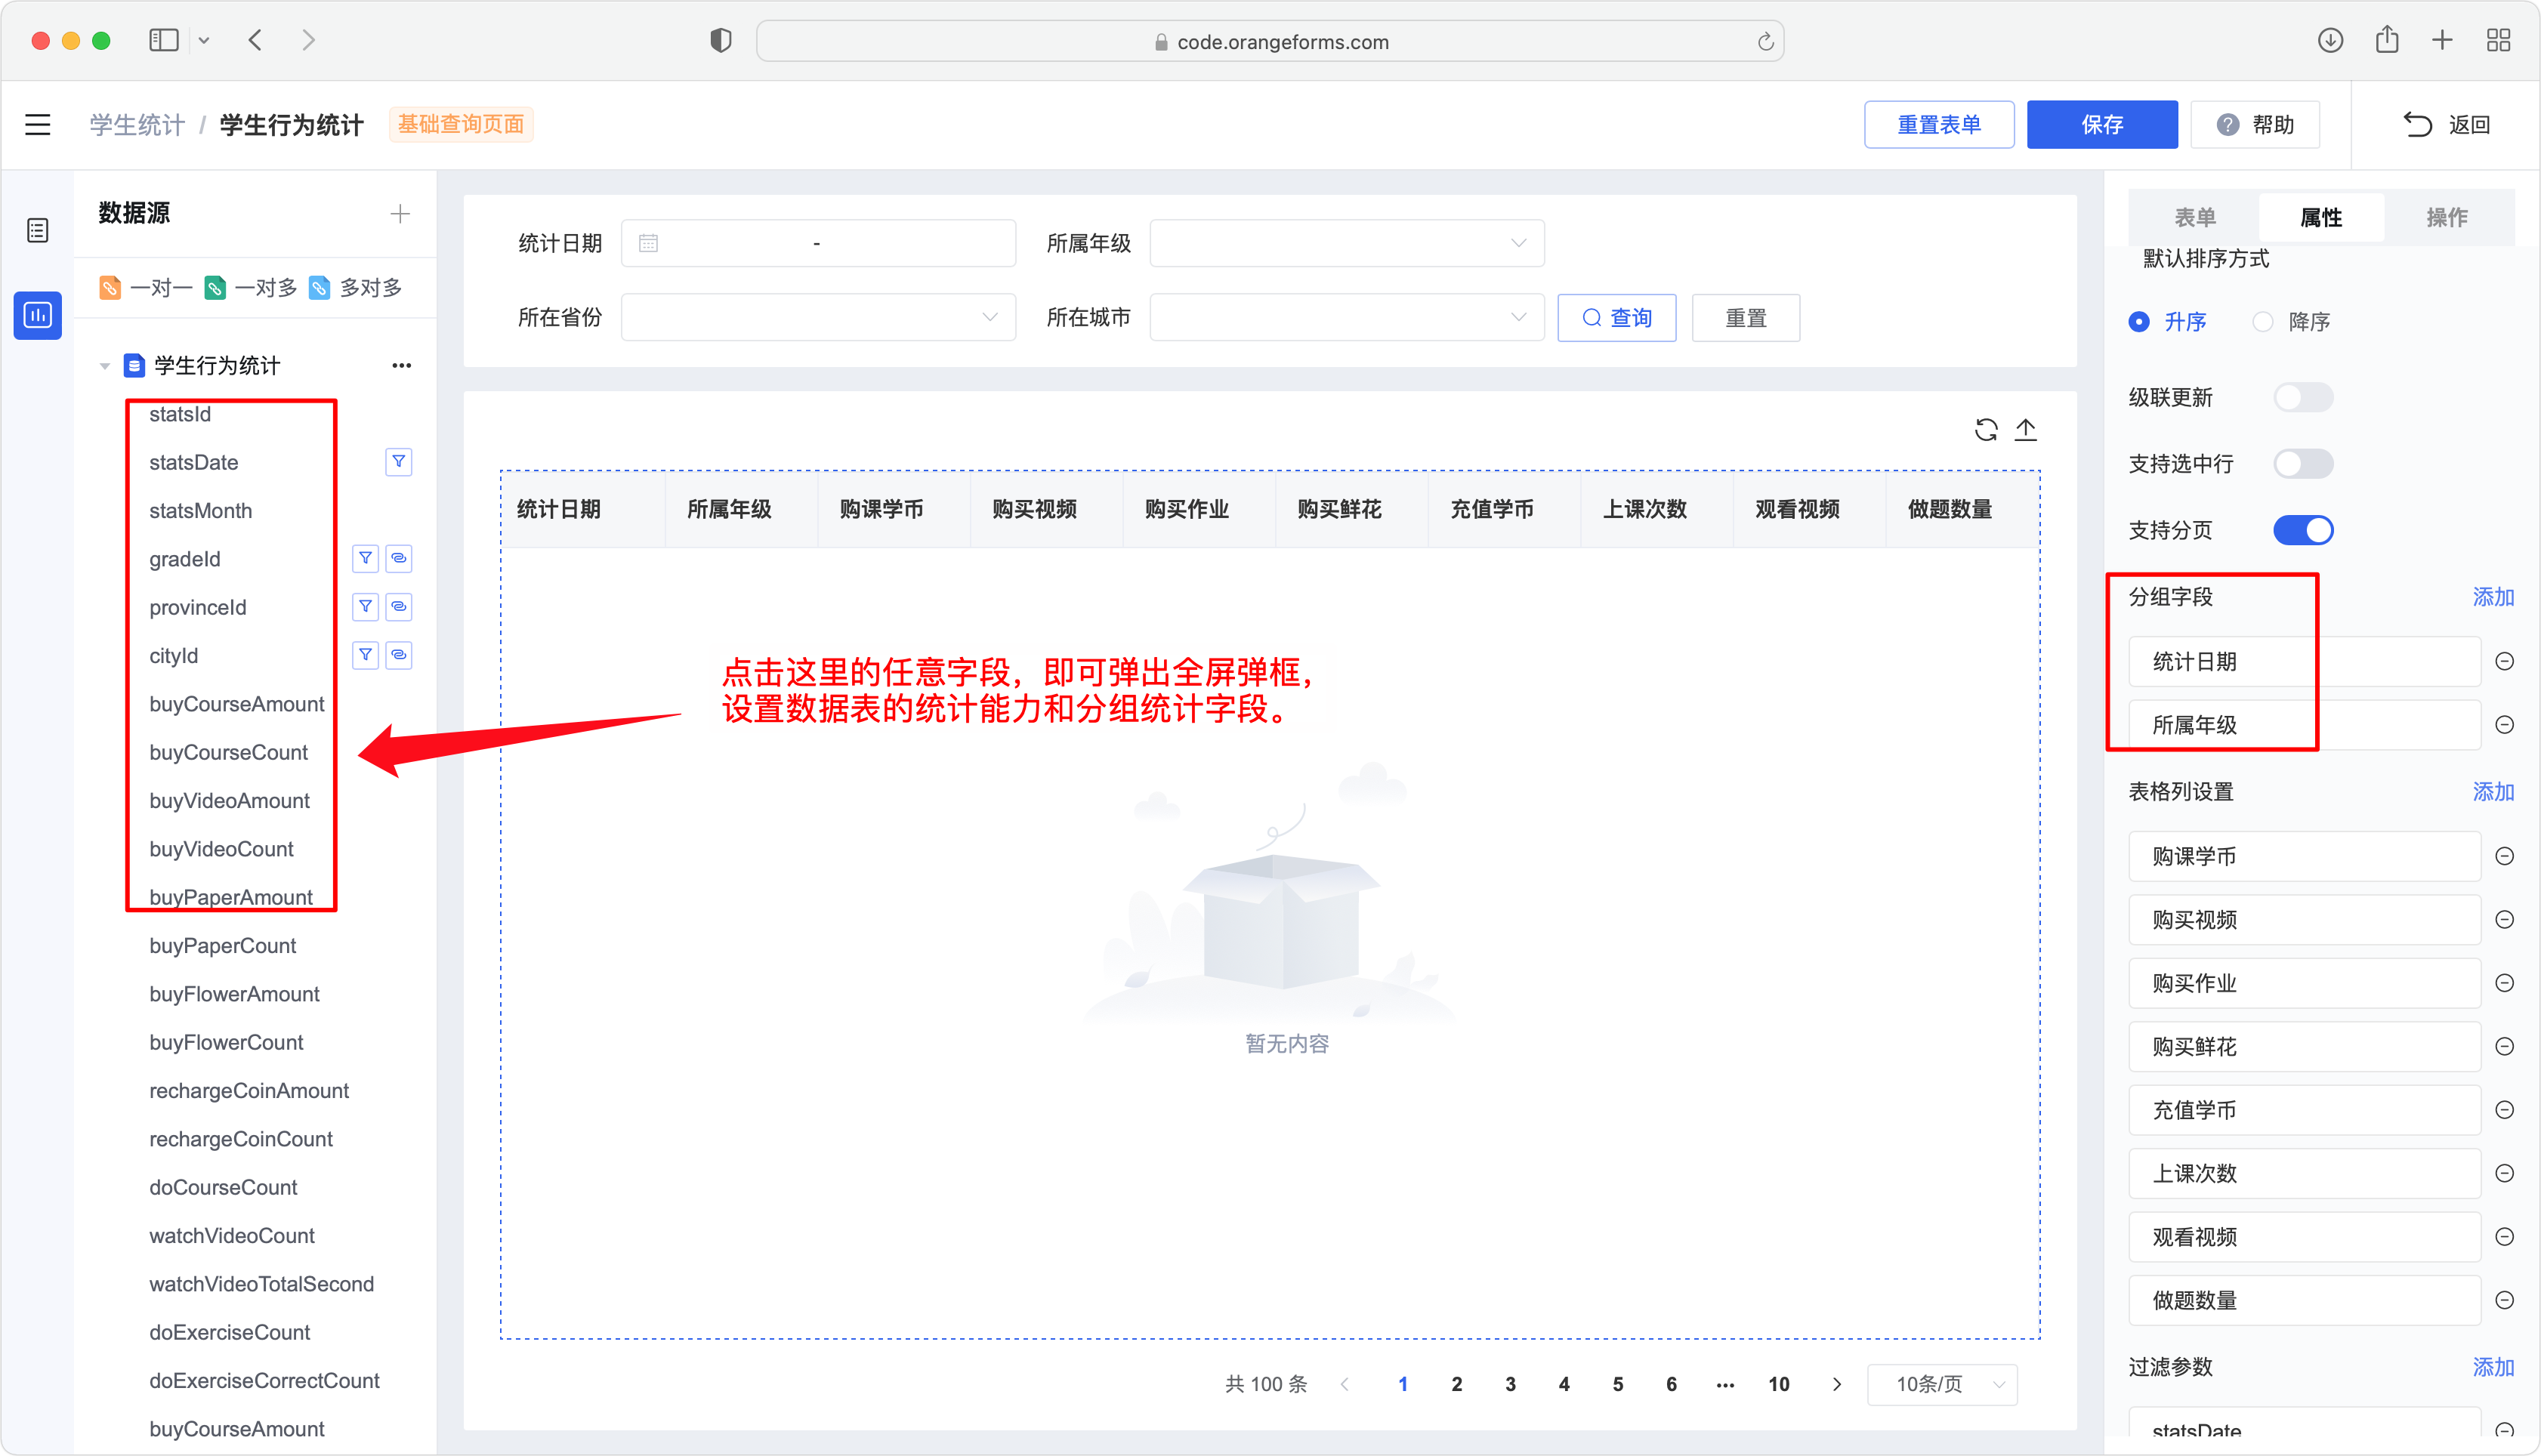This screenshot has height=1456, width=2541.
Task: Remove the 观看视频 table column
Action: coord(2505,1237)
